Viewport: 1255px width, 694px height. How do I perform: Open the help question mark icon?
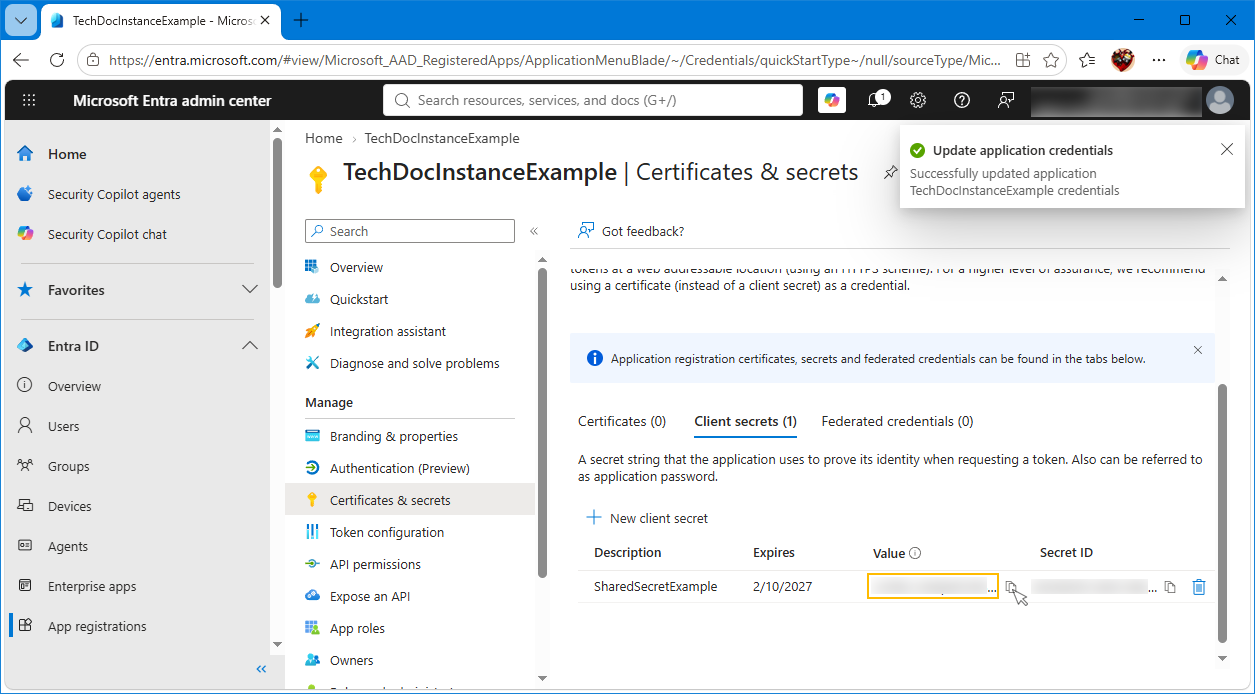962,100
